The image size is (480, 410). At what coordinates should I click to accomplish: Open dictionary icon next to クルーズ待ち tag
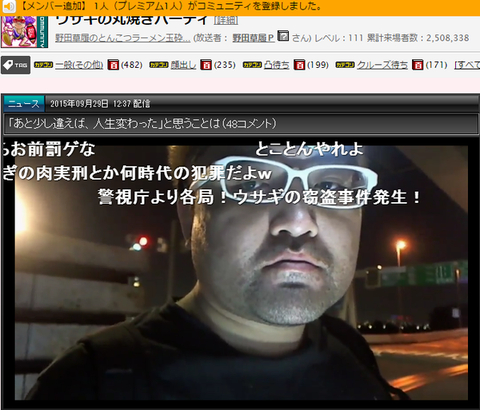(417, 65)
